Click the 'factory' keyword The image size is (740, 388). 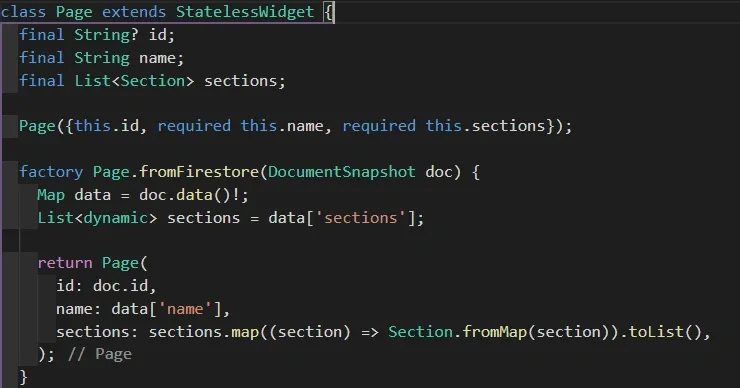click(x=51, y=172)
